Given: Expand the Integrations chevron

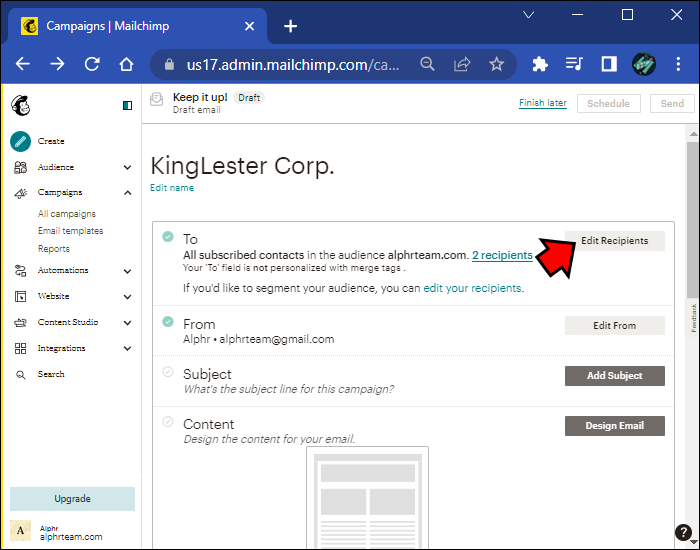Looking at the screenshot, I should pyautogui.click(x=128, y=349).
